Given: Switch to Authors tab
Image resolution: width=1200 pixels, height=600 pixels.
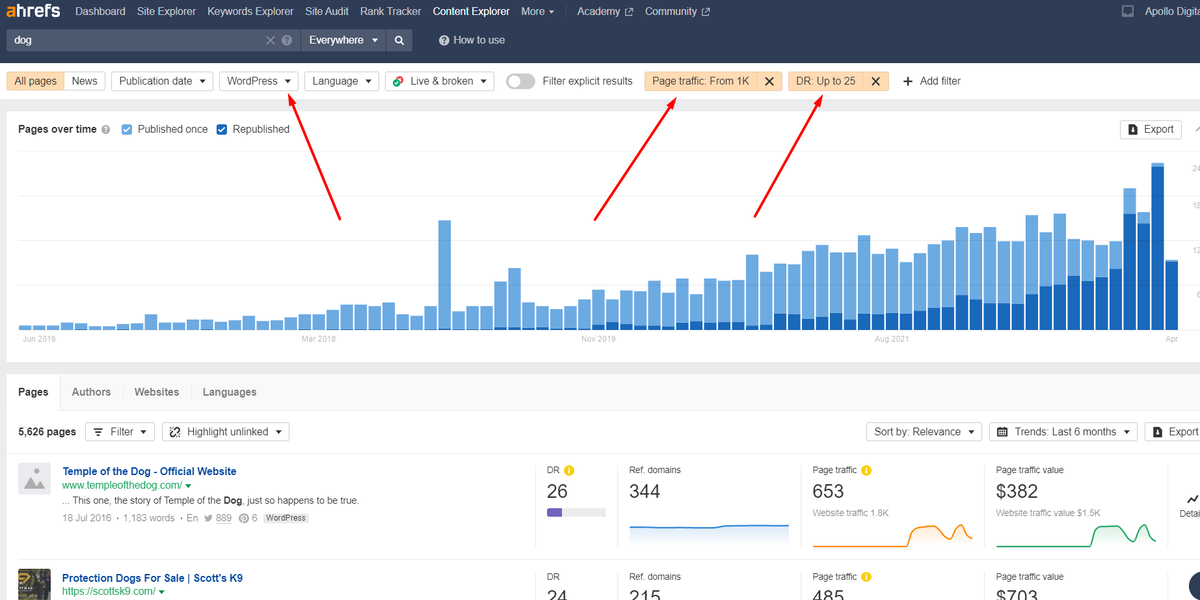Looking at the screenshot, I should (91, 392).
